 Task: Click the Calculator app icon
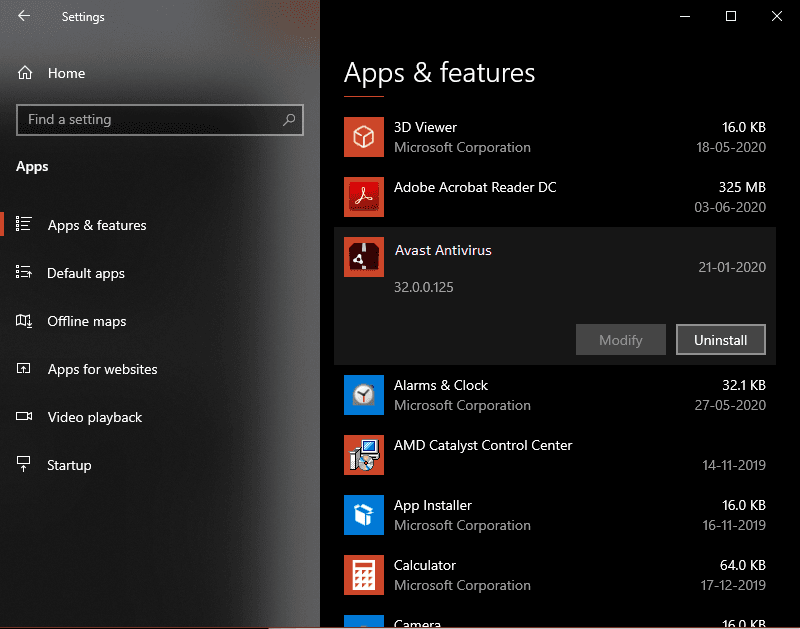364,575
